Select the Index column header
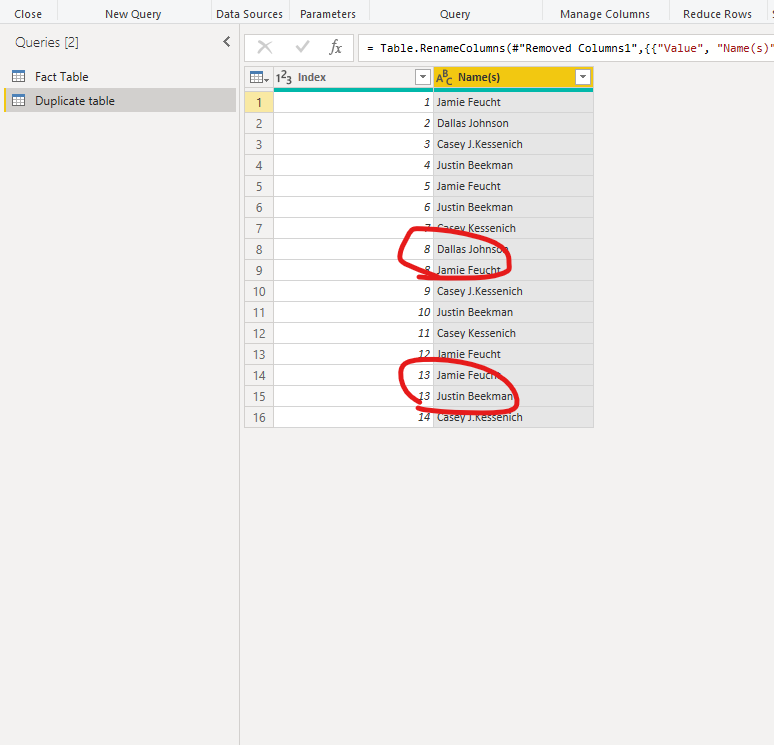Image resolution: width=774 pixels, height=745 pixels. [x=353, y=78]
